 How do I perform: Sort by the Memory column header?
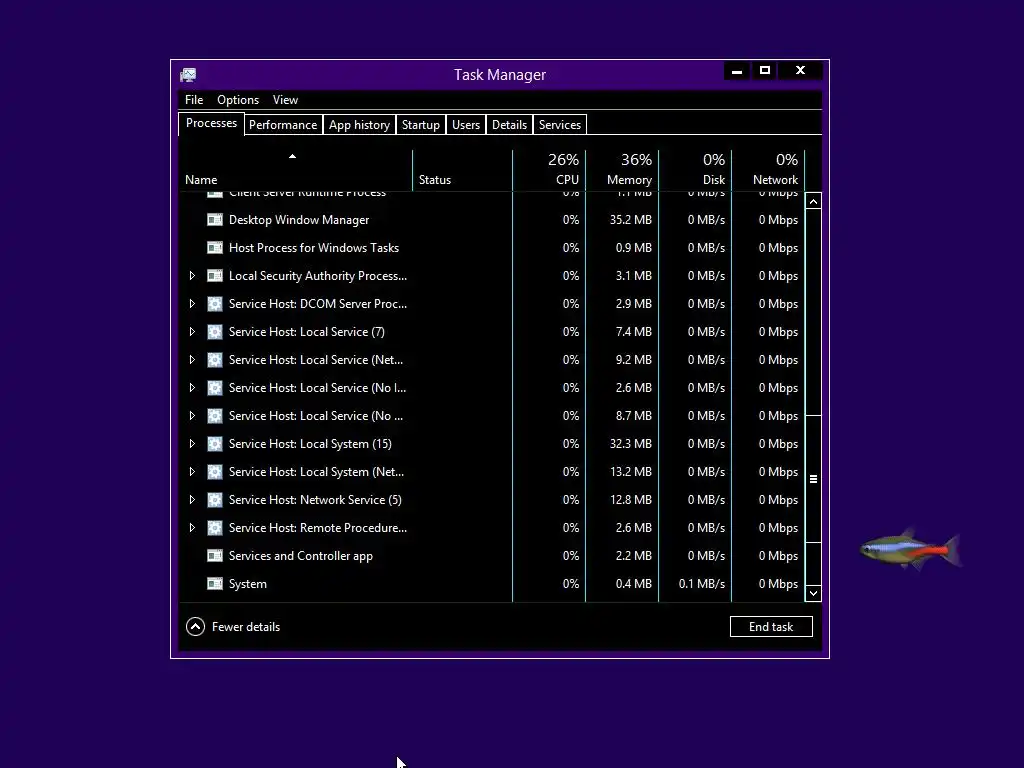(622, 170)
